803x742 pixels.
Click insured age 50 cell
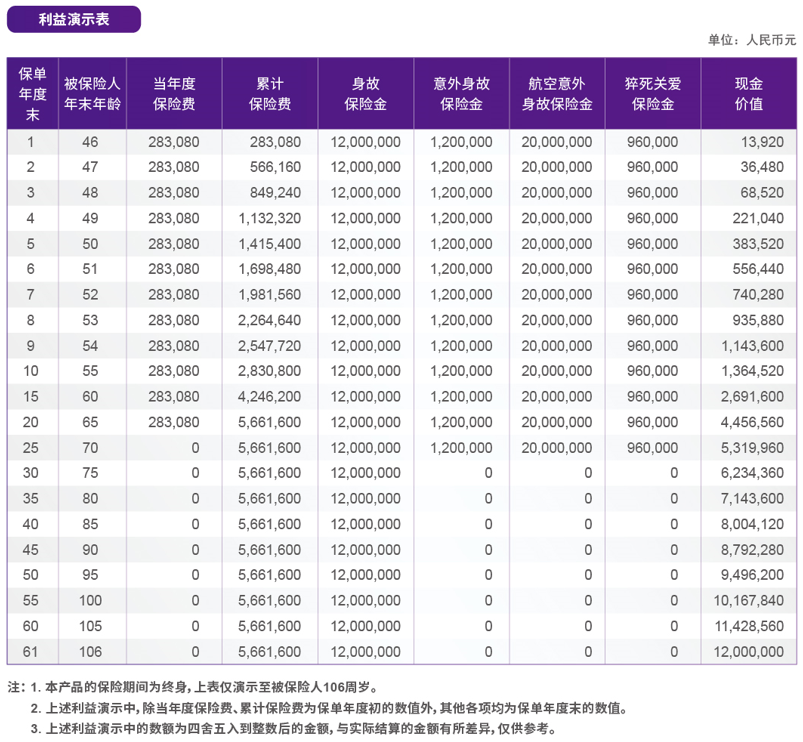click(x=90, y=244)
